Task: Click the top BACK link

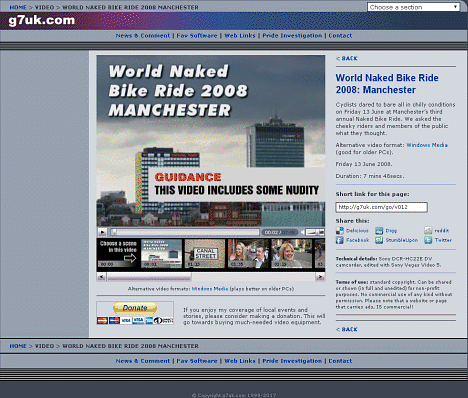Action: [x=347, y=59]
